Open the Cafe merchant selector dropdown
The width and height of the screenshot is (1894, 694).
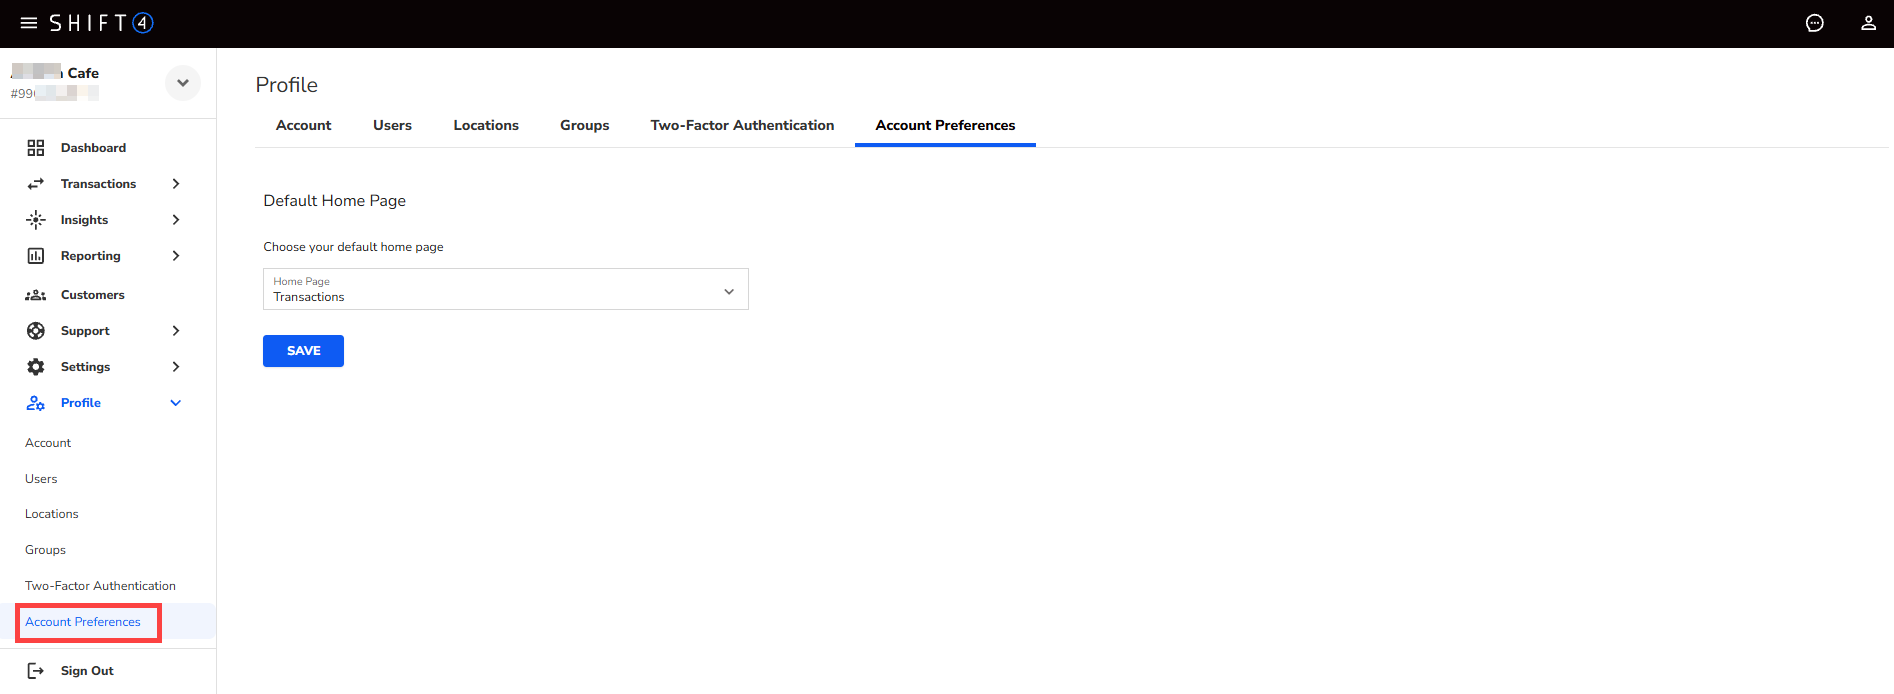pyautogui.click(x=183, y=83)
